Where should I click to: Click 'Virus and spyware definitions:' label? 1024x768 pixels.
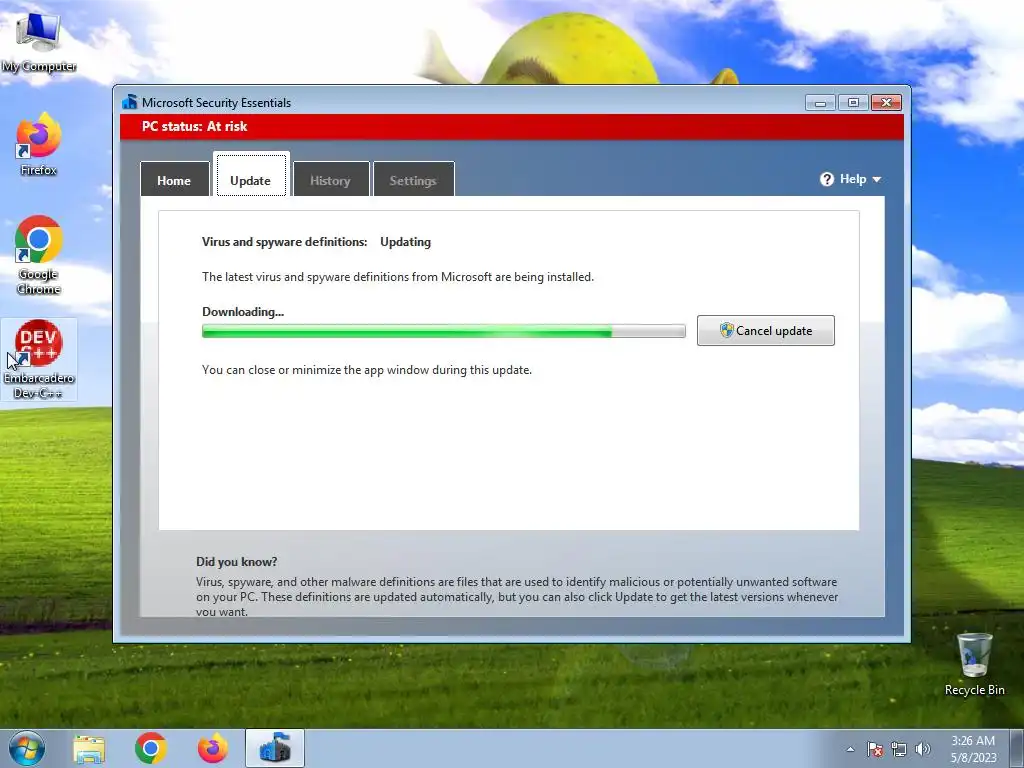tap(284, 242)
